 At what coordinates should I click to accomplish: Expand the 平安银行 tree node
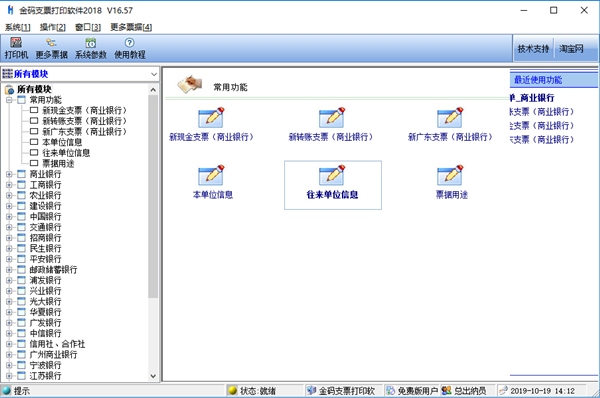tap(9, 259)
